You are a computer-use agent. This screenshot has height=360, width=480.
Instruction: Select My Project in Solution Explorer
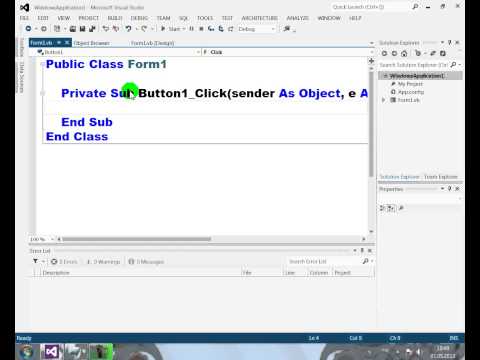[410, 84]
